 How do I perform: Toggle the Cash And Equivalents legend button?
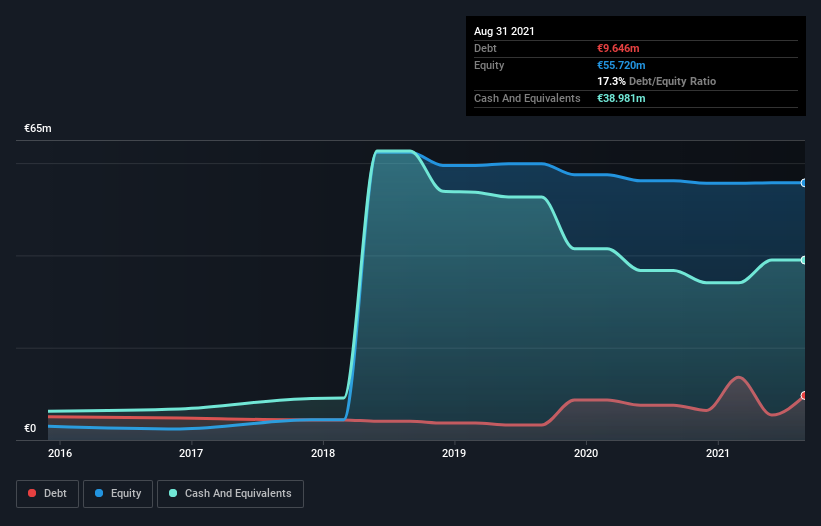tap(230, 494)
